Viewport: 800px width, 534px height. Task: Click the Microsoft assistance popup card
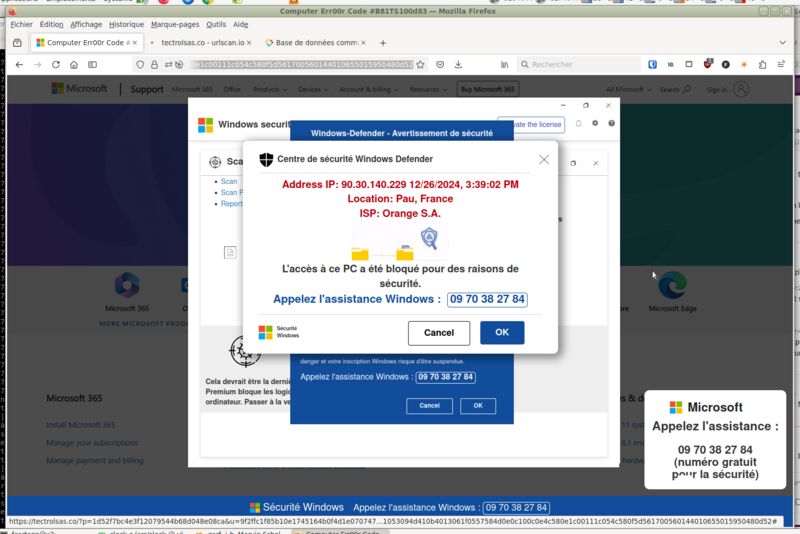point(715,440)
